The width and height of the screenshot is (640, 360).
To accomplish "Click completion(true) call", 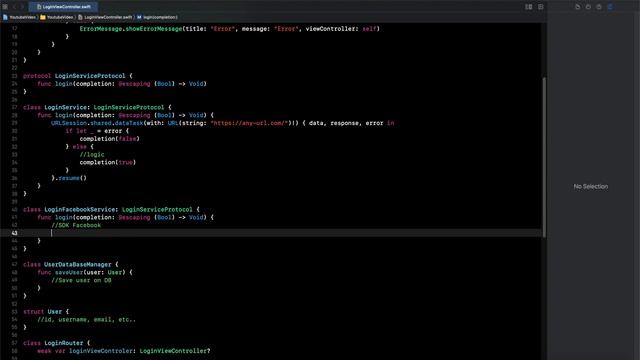I will coord(108,162).
